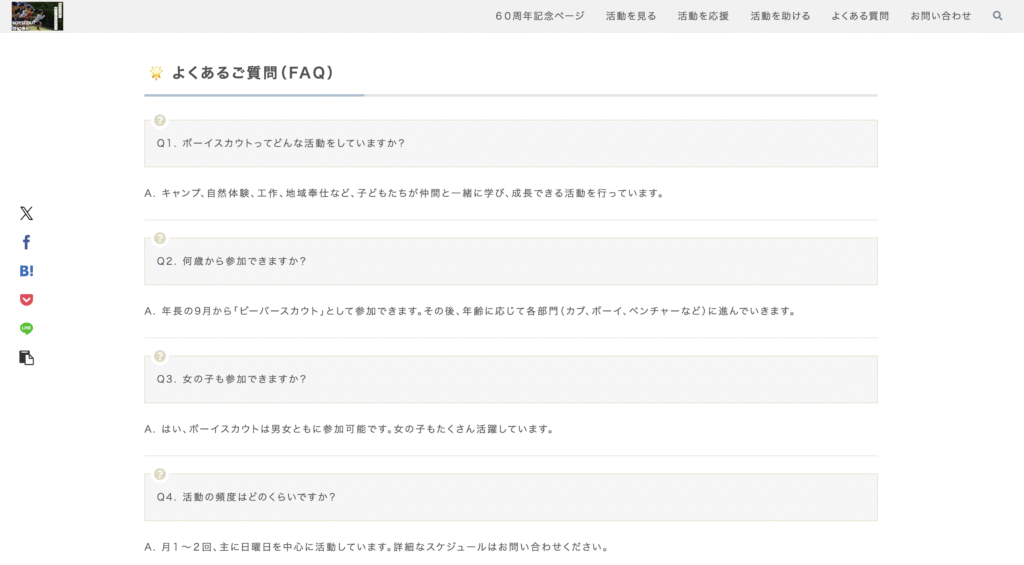Click よくあるご質問(FAQ) heading
Image resolution: width=1024 pixels, height=565 pixels.
click(253, 73)
